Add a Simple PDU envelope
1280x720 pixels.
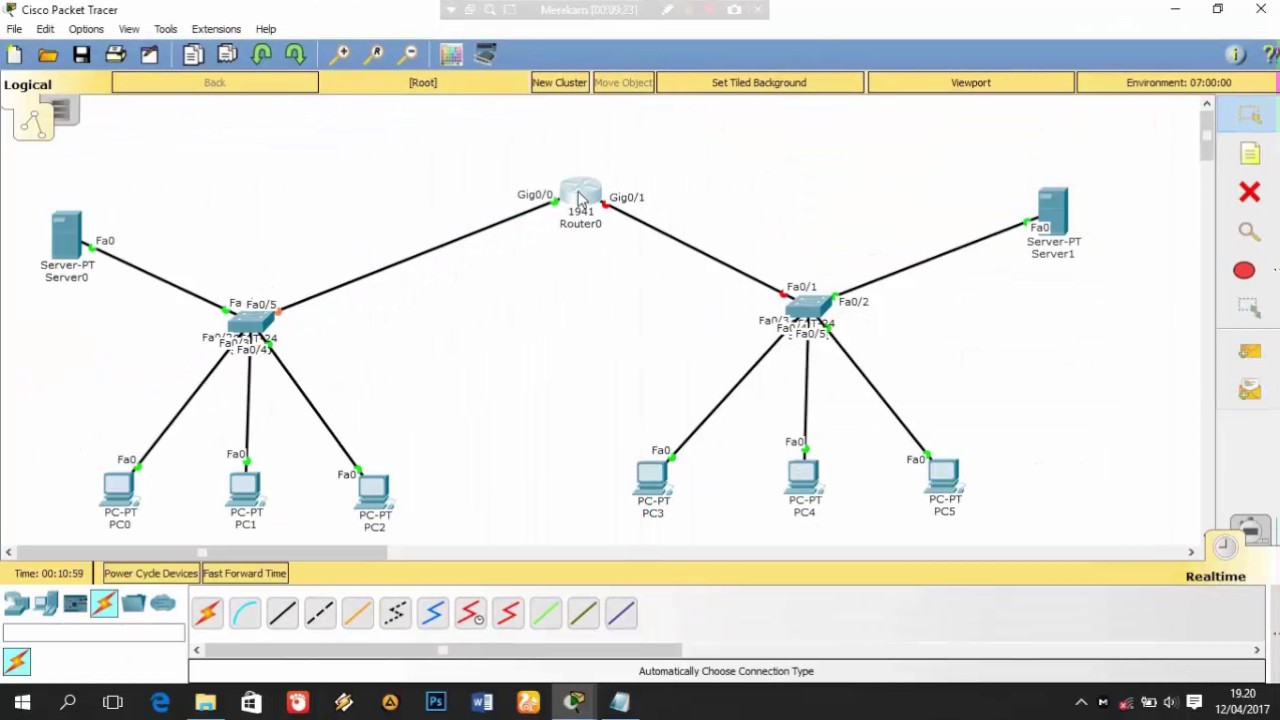[x=1249, y=350]
